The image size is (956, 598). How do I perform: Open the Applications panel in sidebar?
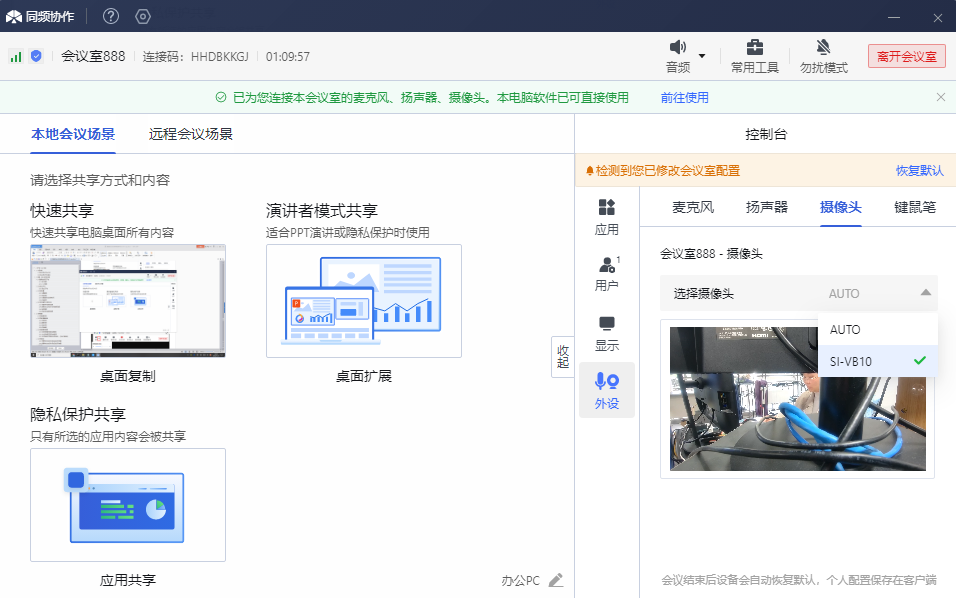(607, 216)
